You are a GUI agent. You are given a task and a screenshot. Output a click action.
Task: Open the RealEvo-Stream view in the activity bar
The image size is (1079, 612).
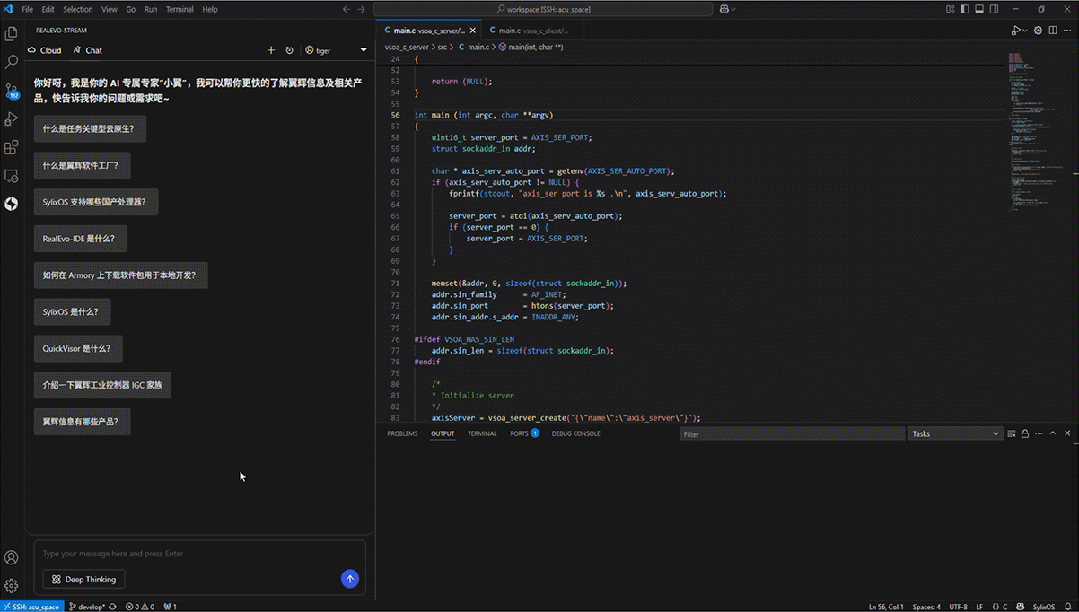click(x=11, y=204)
